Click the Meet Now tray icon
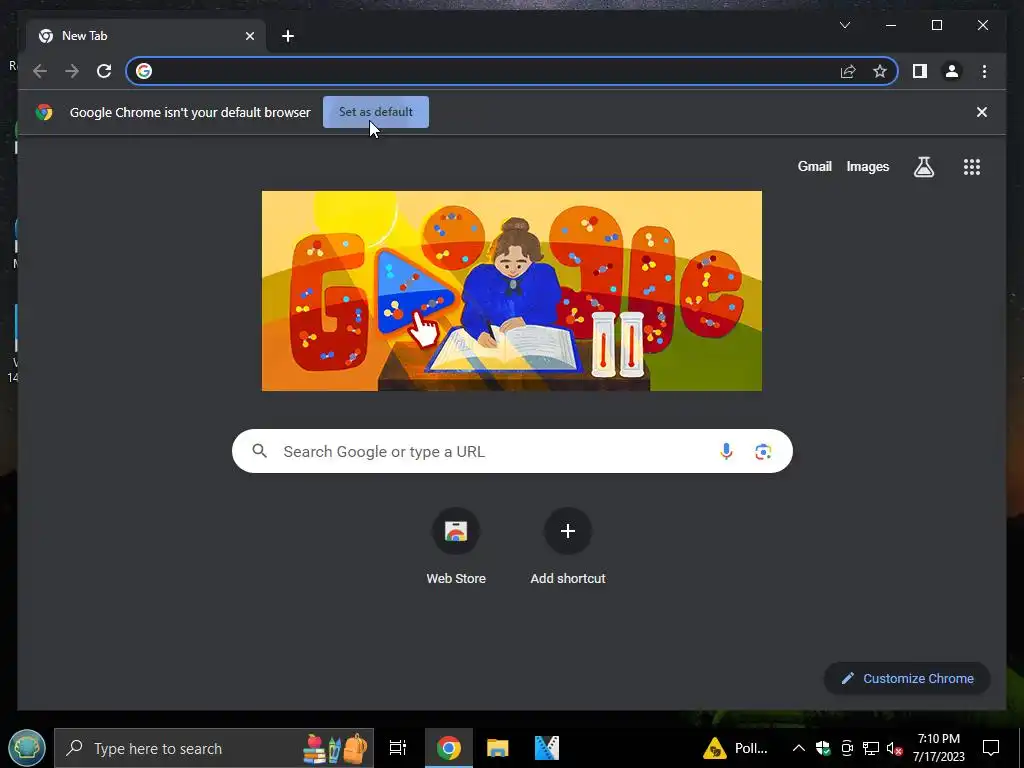Screen dimensions: 1024x768 [846, 748]
